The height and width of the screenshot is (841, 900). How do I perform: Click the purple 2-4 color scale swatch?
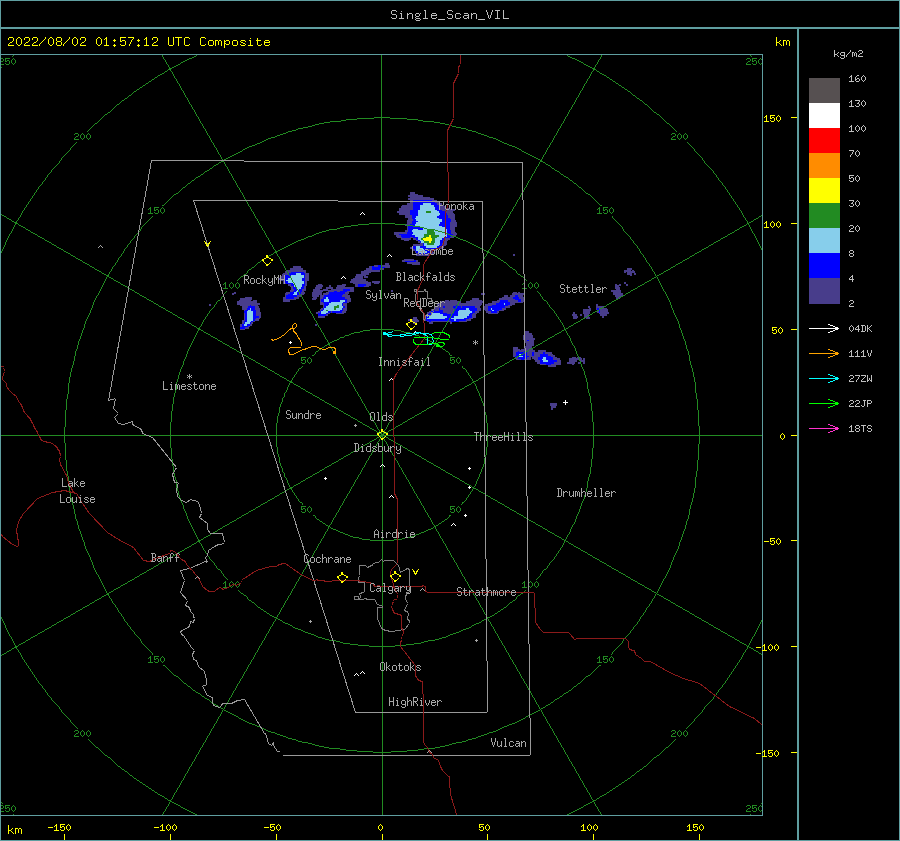click(x=824, y=290)
